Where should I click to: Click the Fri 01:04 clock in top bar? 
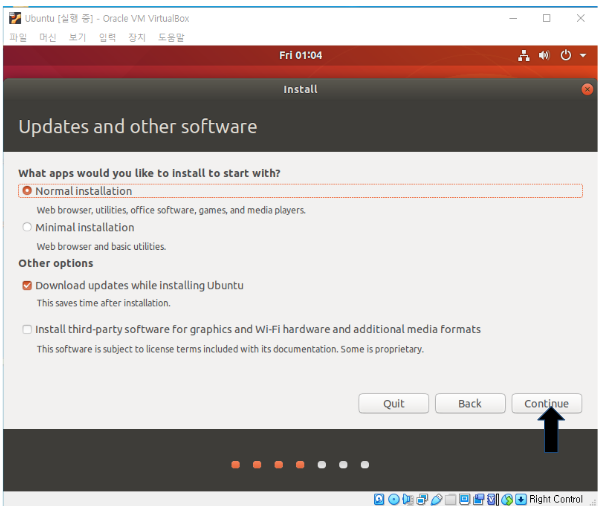click(x=301, y=55)
